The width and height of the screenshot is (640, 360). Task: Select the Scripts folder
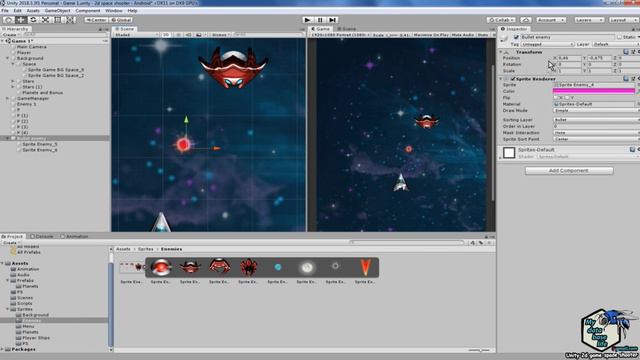click(24, 304)
